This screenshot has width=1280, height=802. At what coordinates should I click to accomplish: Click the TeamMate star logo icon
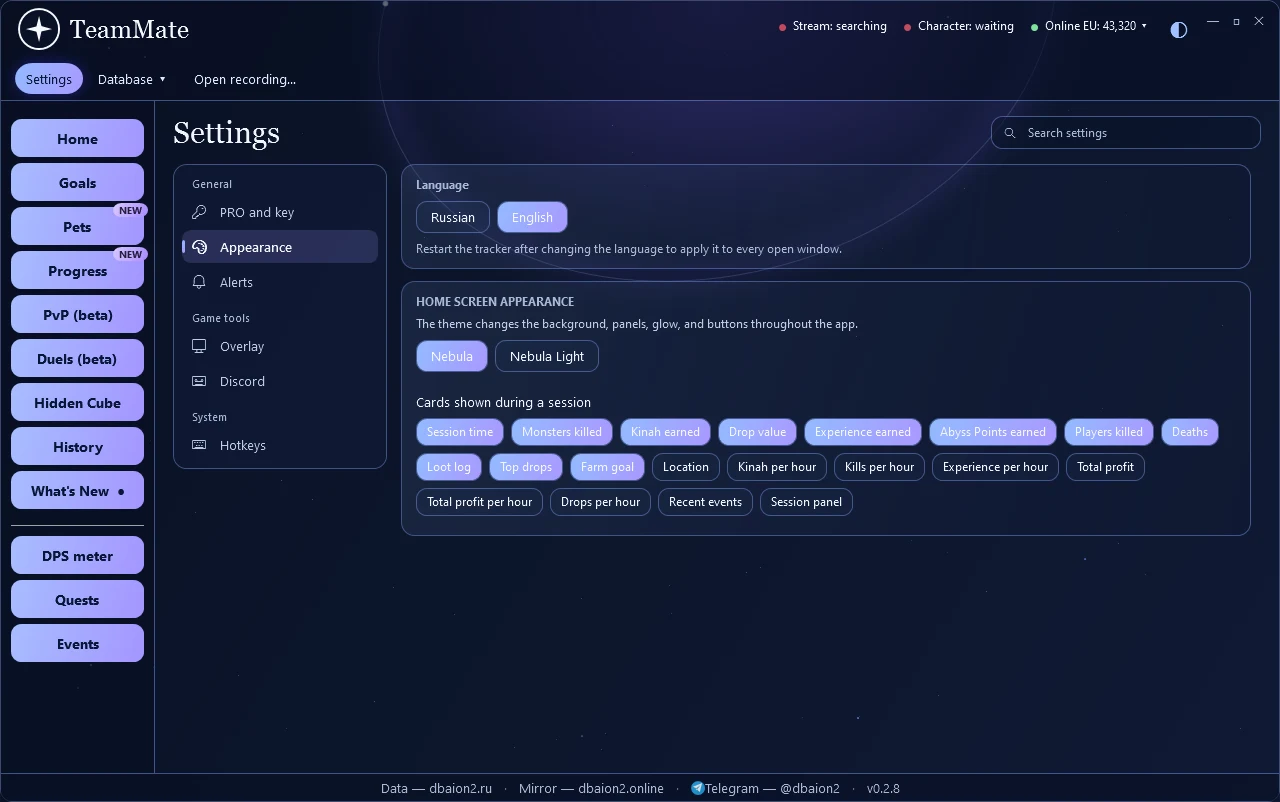coord(39,29)
